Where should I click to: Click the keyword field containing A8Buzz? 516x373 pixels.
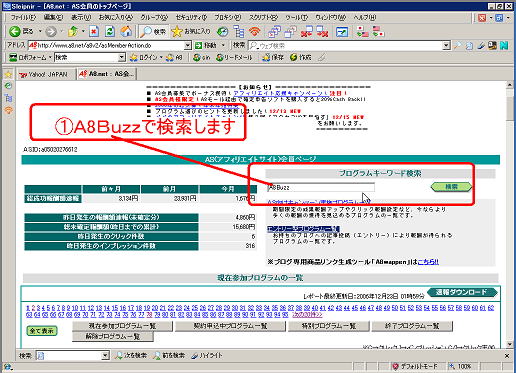click(321, 187)
